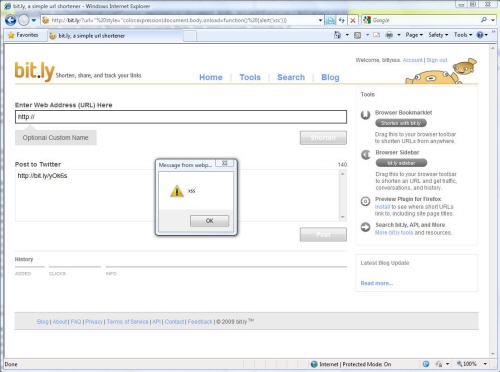The width and height of the screenshot is (500, 372).
Task: Click the Read Mail toolbar icon
Action: tap(377, 35)
